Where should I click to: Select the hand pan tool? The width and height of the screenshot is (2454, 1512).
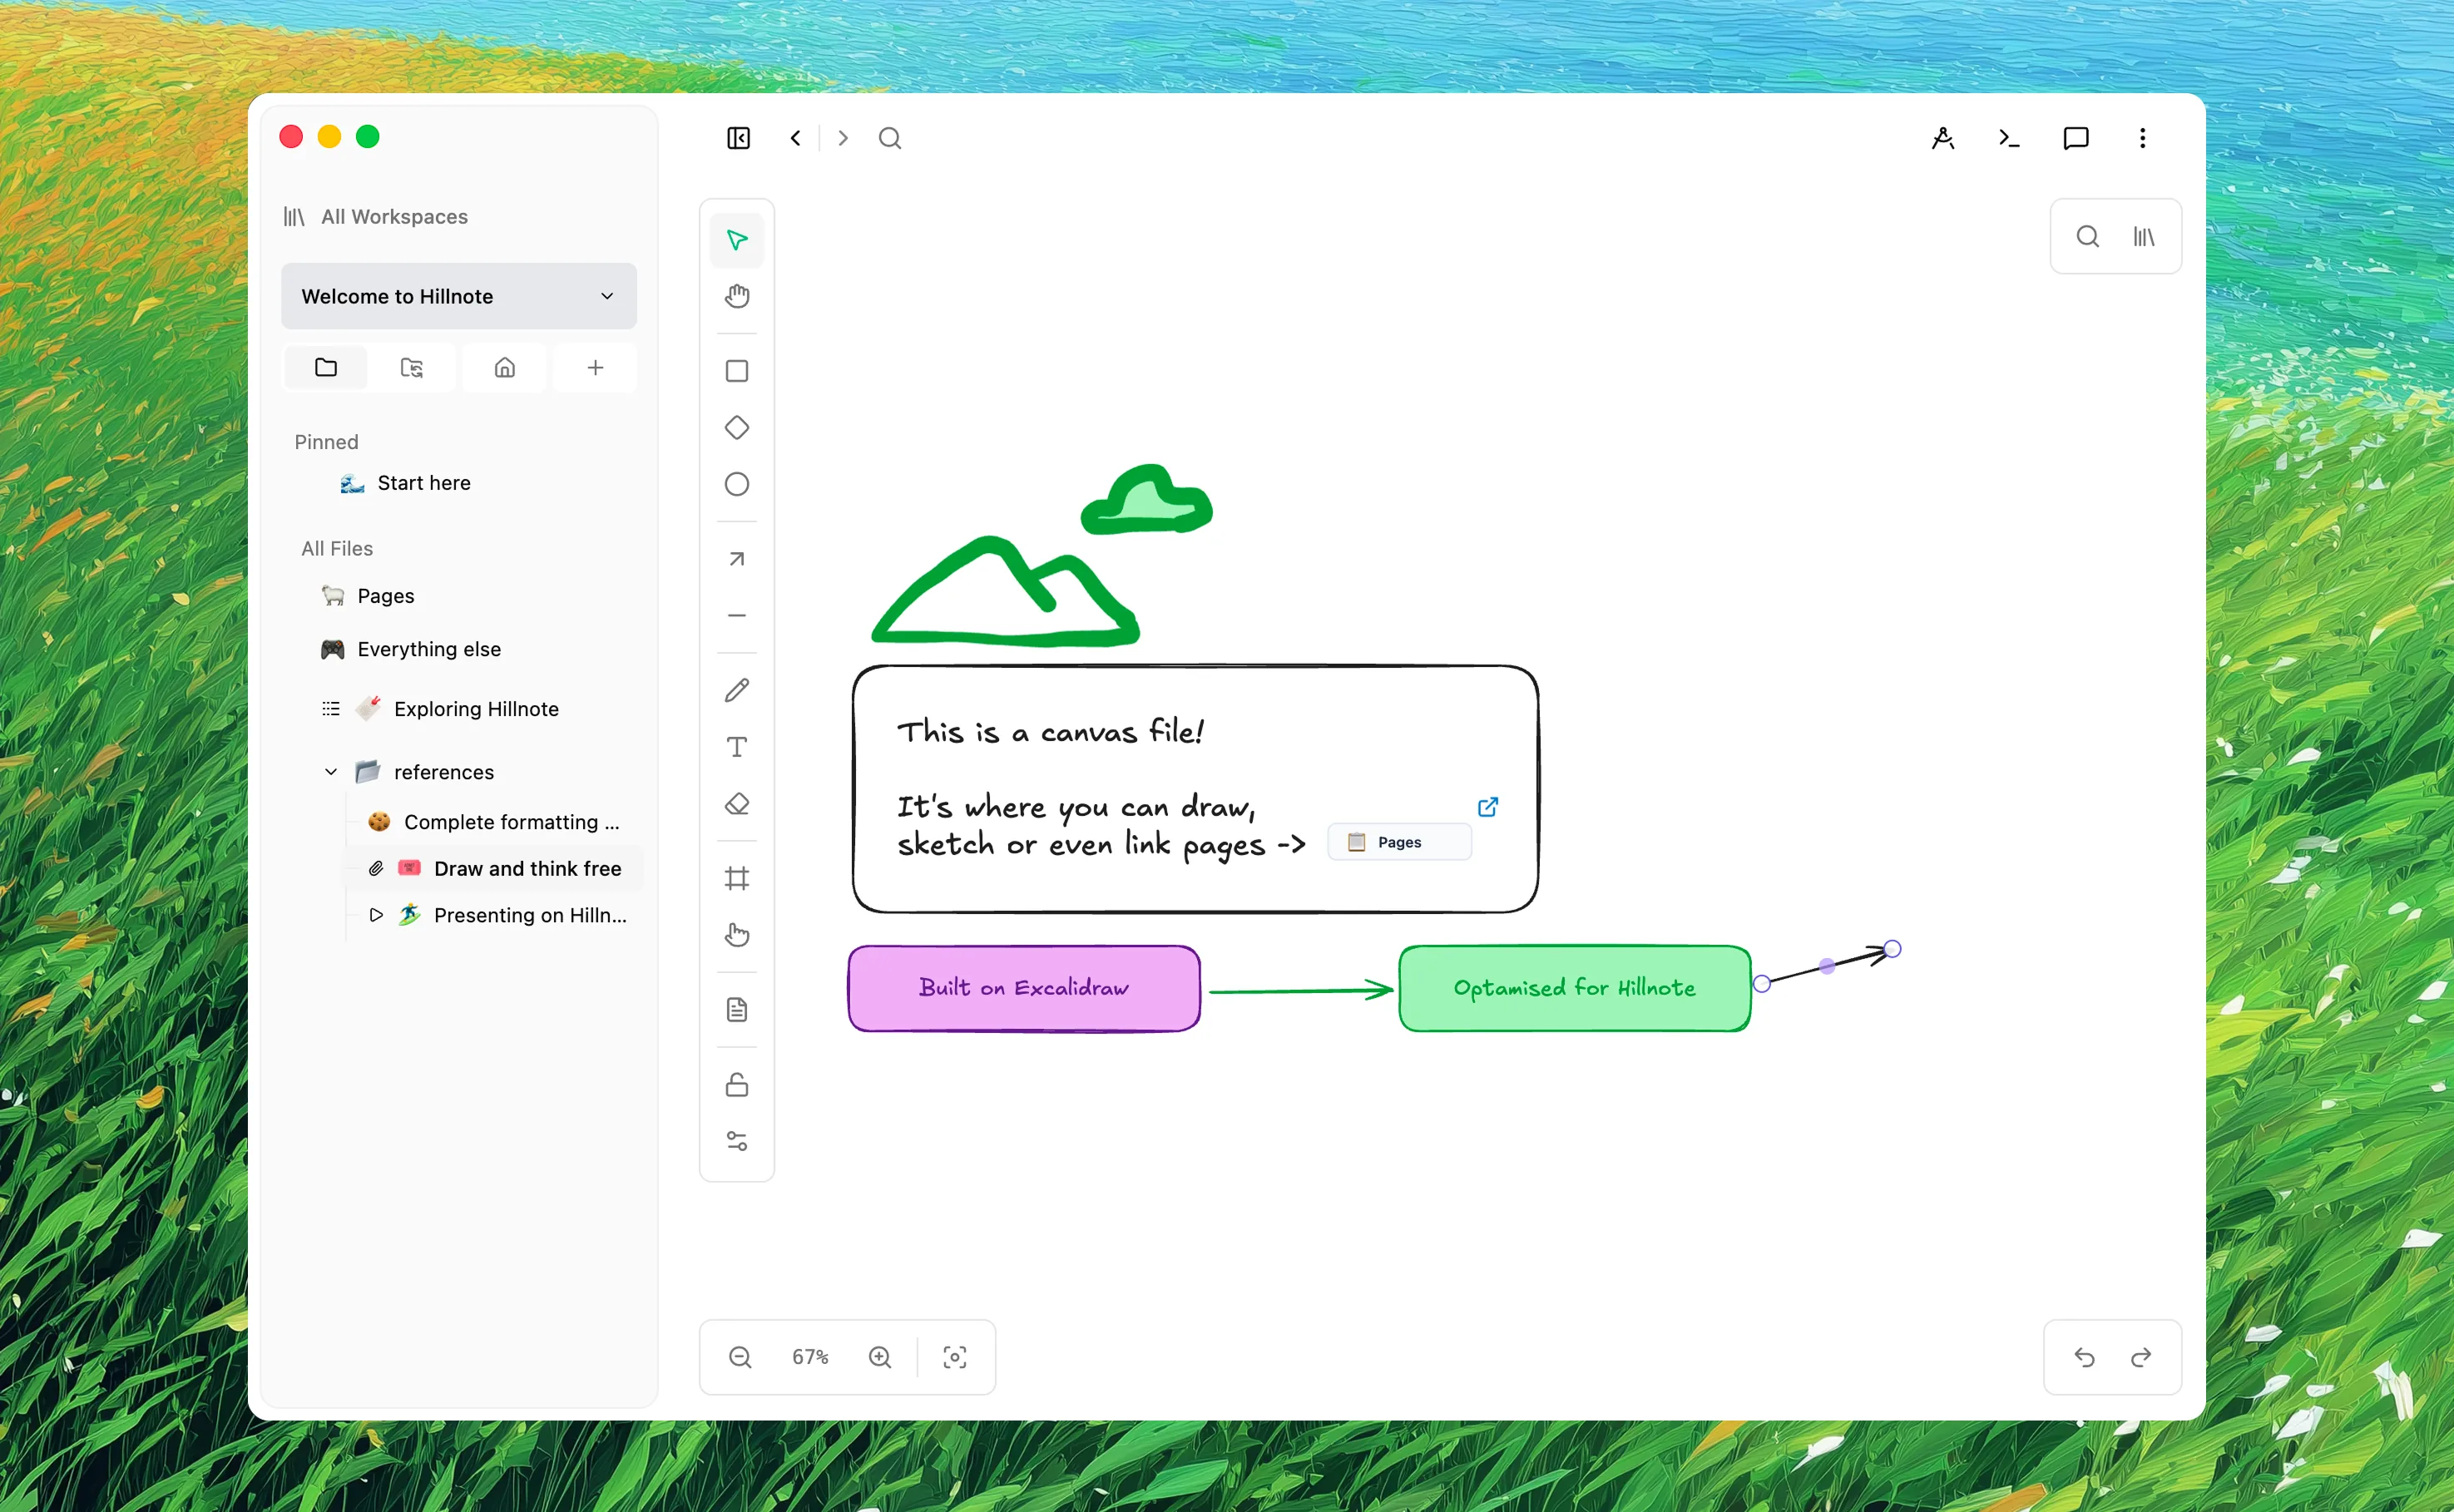[737, 296]
